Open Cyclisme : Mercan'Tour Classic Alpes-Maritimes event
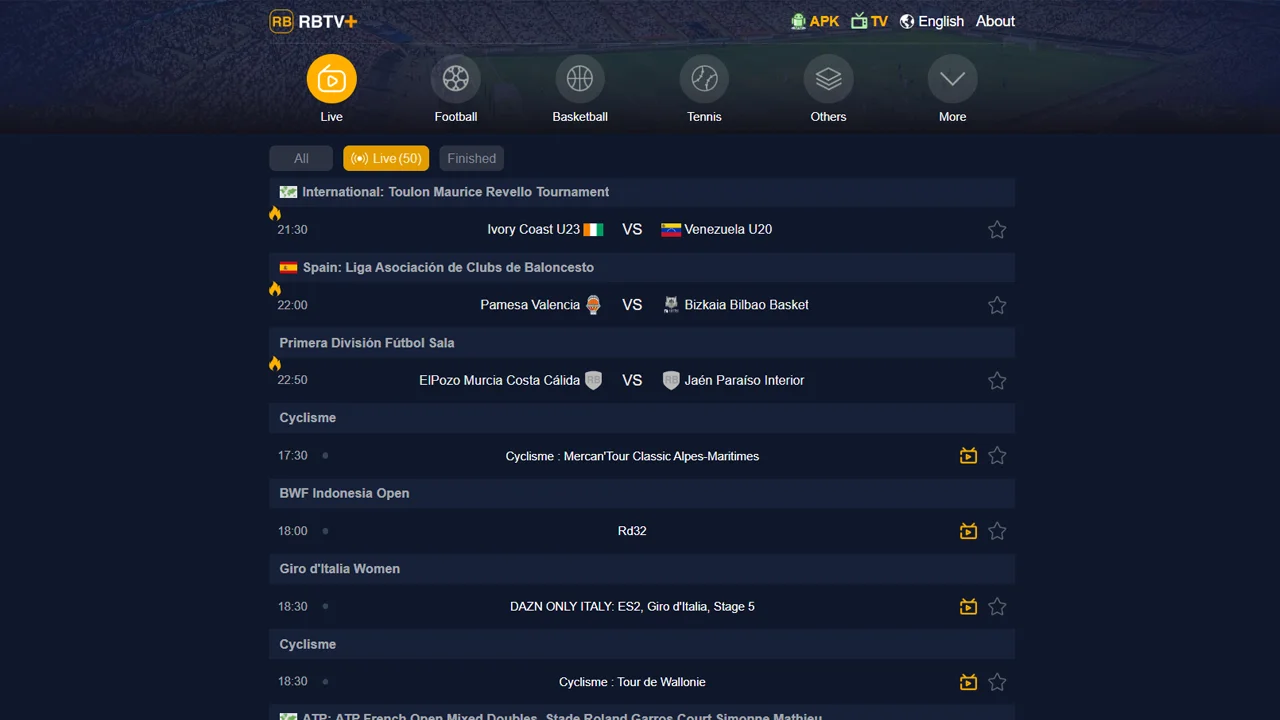1280x720 pixels. click(632, 456)
